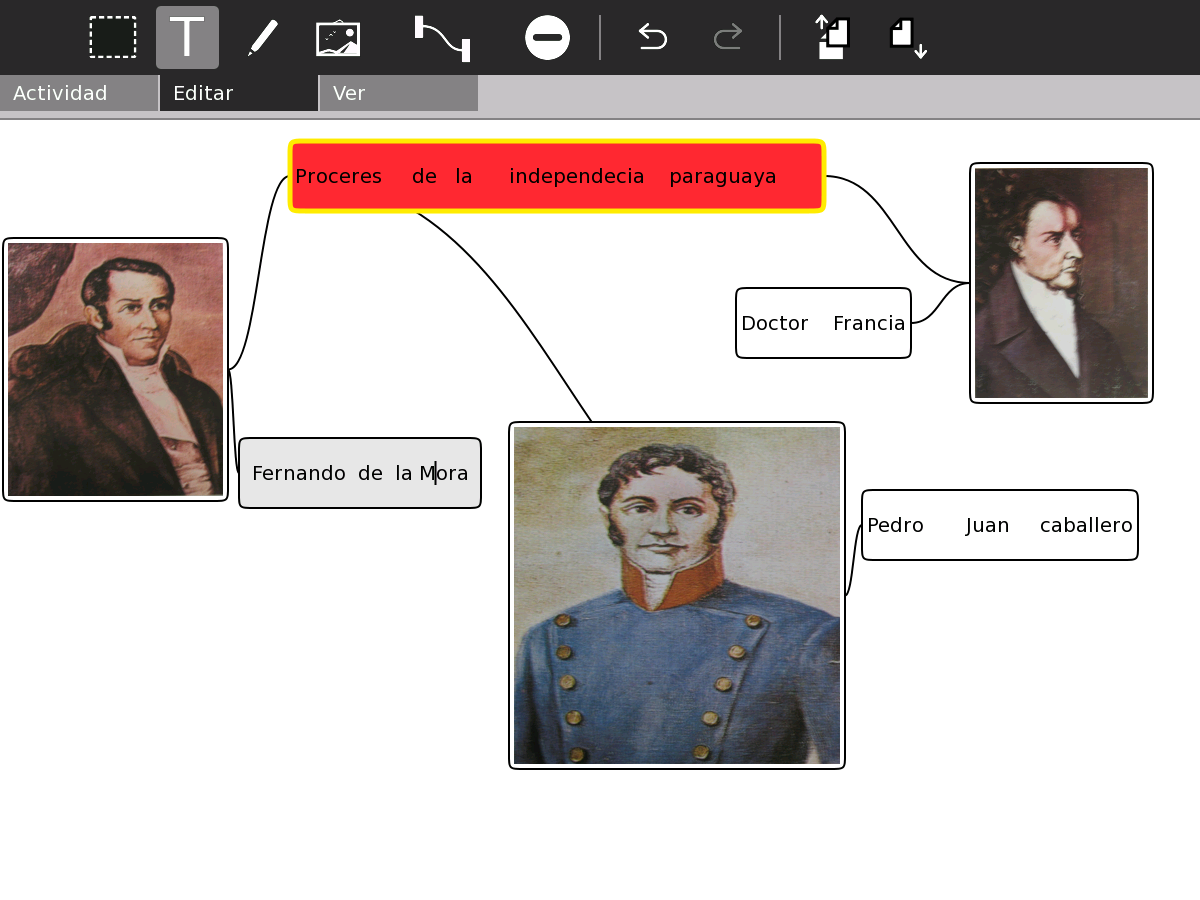Viewport: 1200px width, 900px height.
Task: Select the dashed-rectangle selection mode icon
Action: click(x=113, y=37)
